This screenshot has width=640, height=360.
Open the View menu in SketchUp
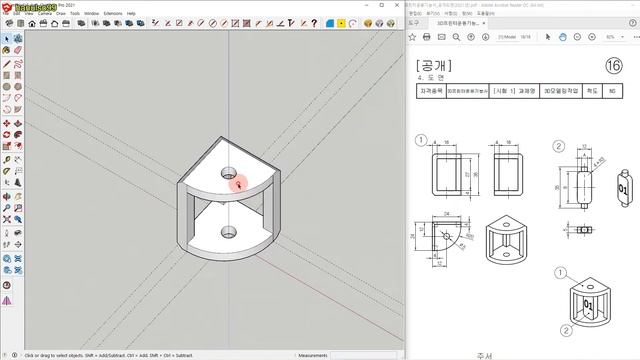(x=29, y=13)
